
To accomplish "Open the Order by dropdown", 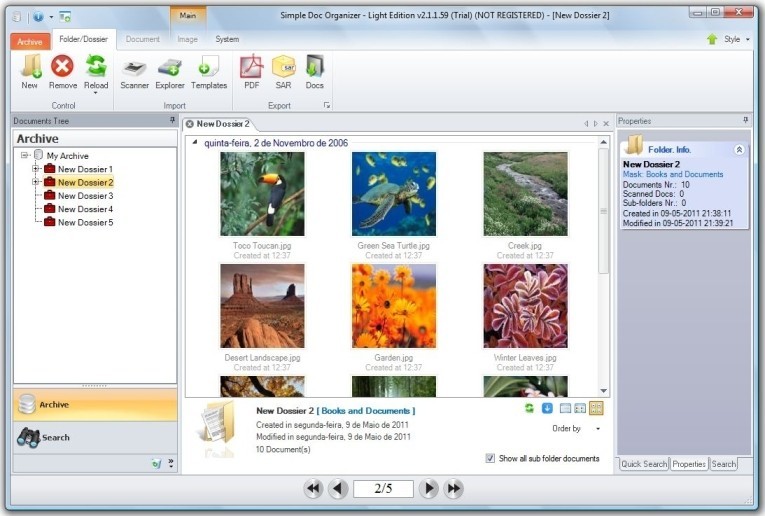I will (x=598, y=429).
